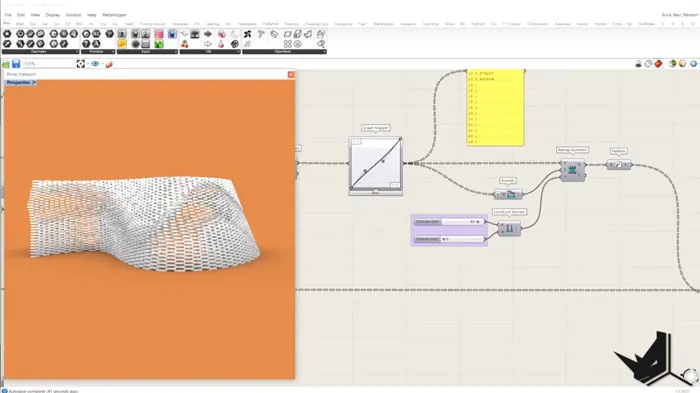Click the red sketch brush icon
Viewport: 700px width, 393px height.
coord(109,64)
